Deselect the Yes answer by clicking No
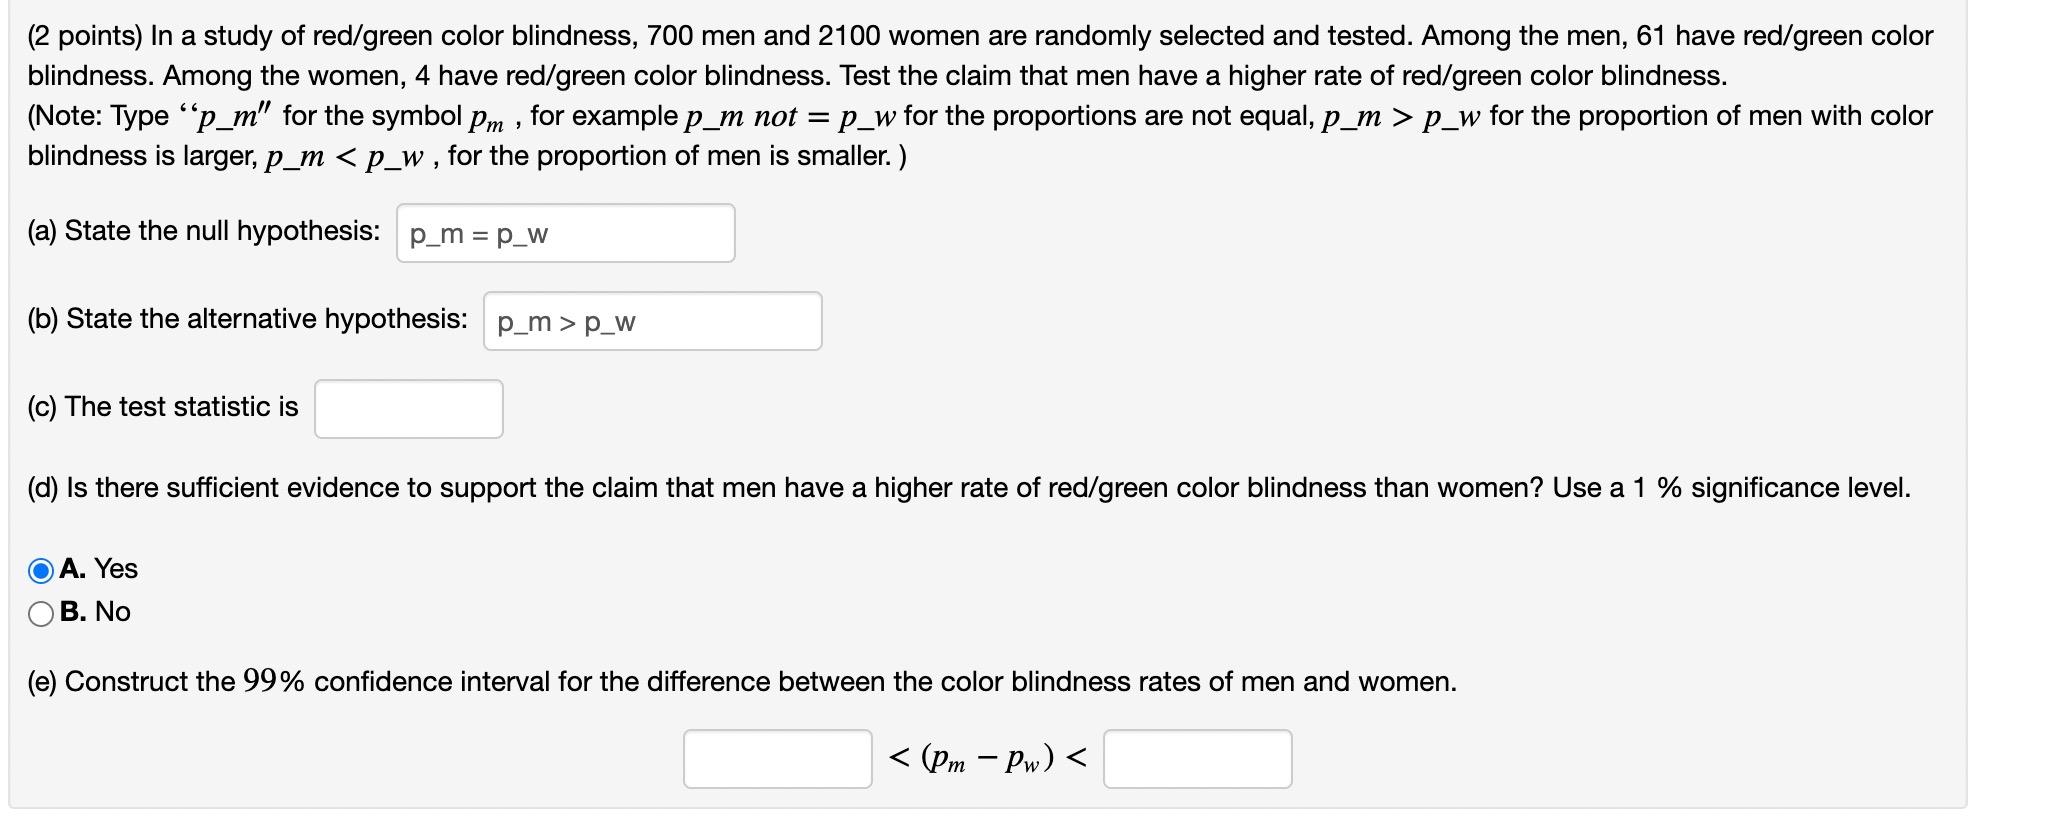 [40, 612]
